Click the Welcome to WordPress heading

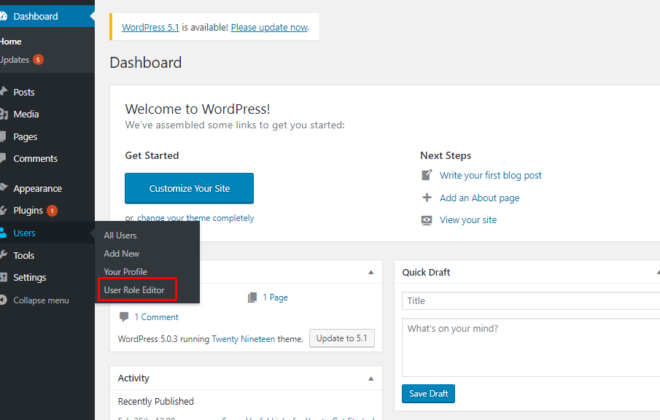[x=197, y=109]
